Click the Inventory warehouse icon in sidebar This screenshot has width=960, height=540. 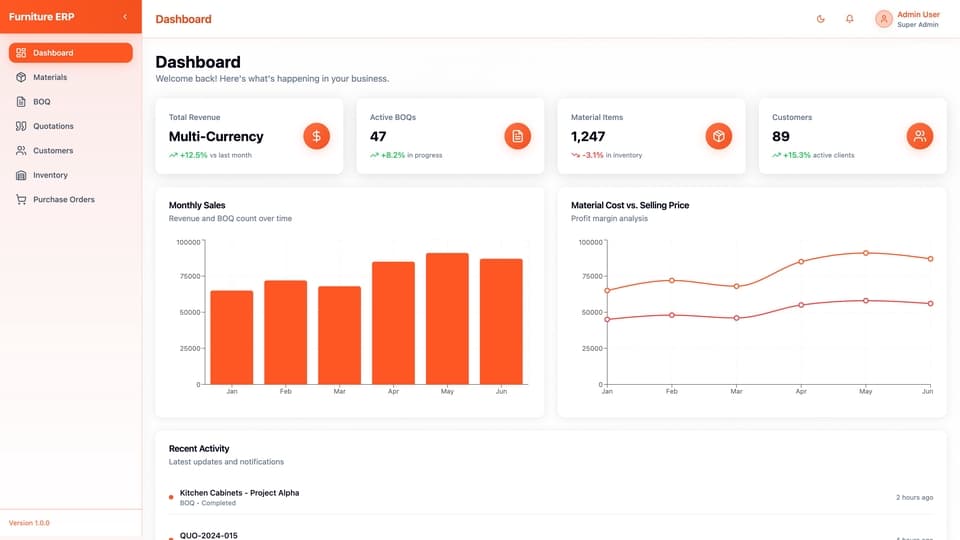21,175
